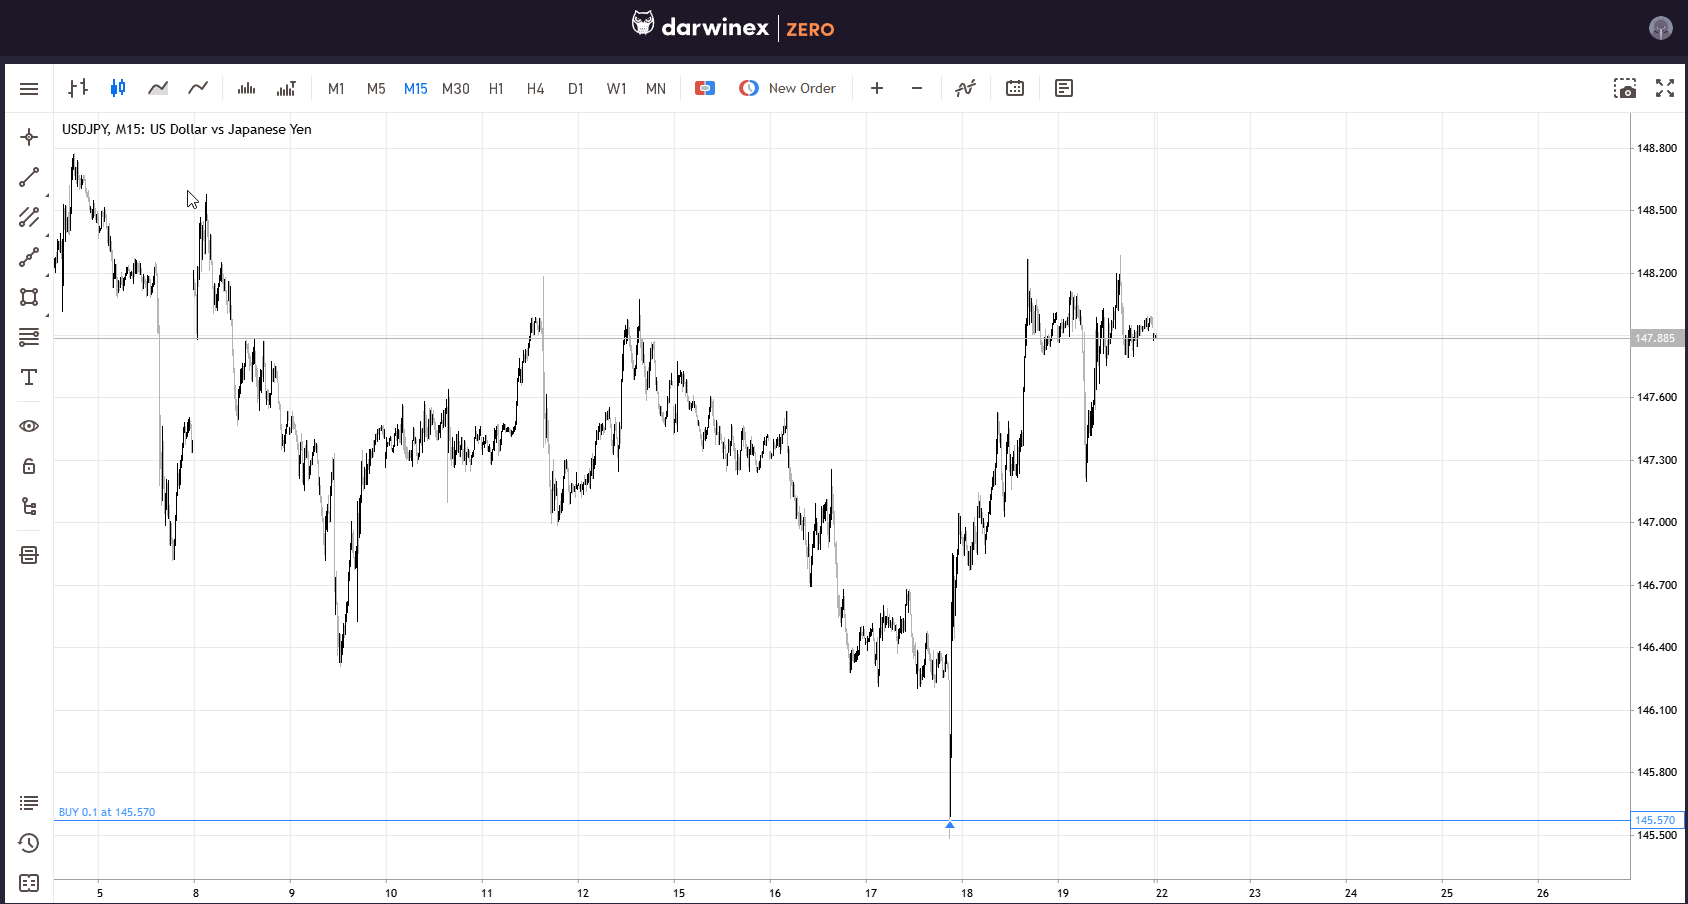Toggle one-click trading panel icon
Image resolution: width=1688 pixels, height=904 pixels.
tap(705, 88)
